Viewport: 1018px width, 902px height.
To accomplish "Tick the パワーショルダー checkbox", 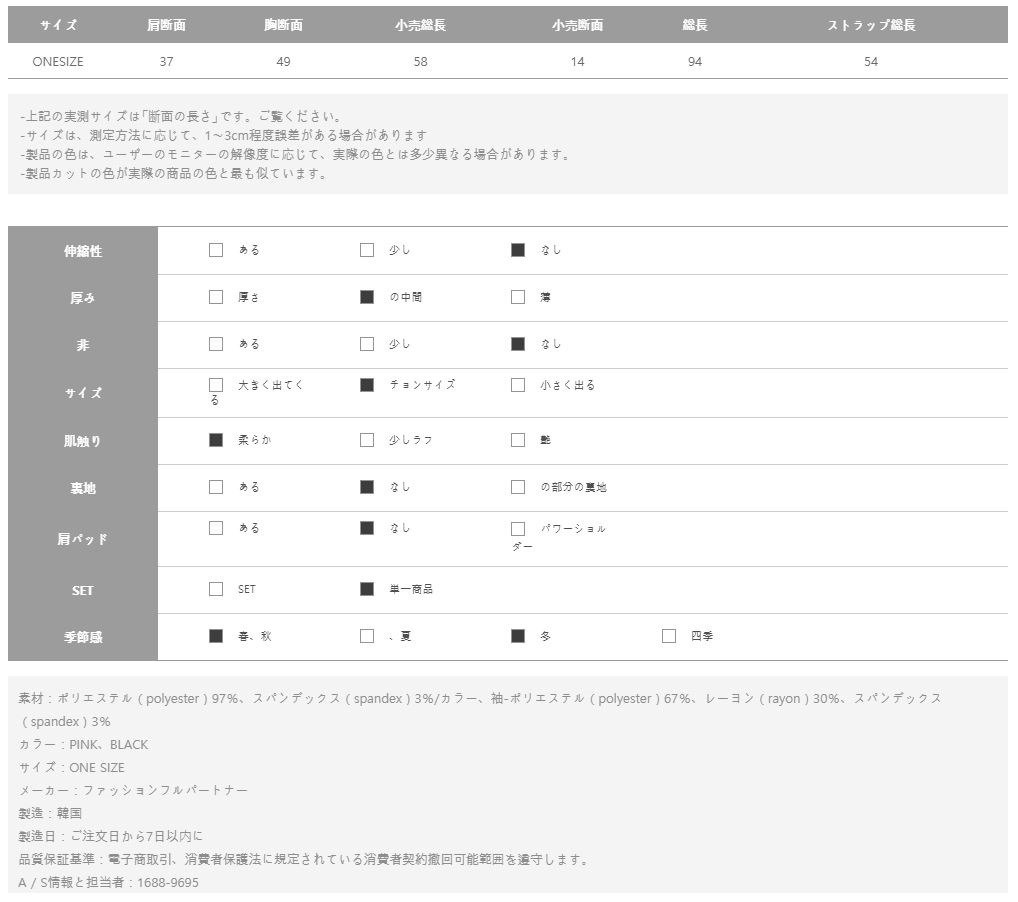I will pyautogui.click(x=518, y=529).
